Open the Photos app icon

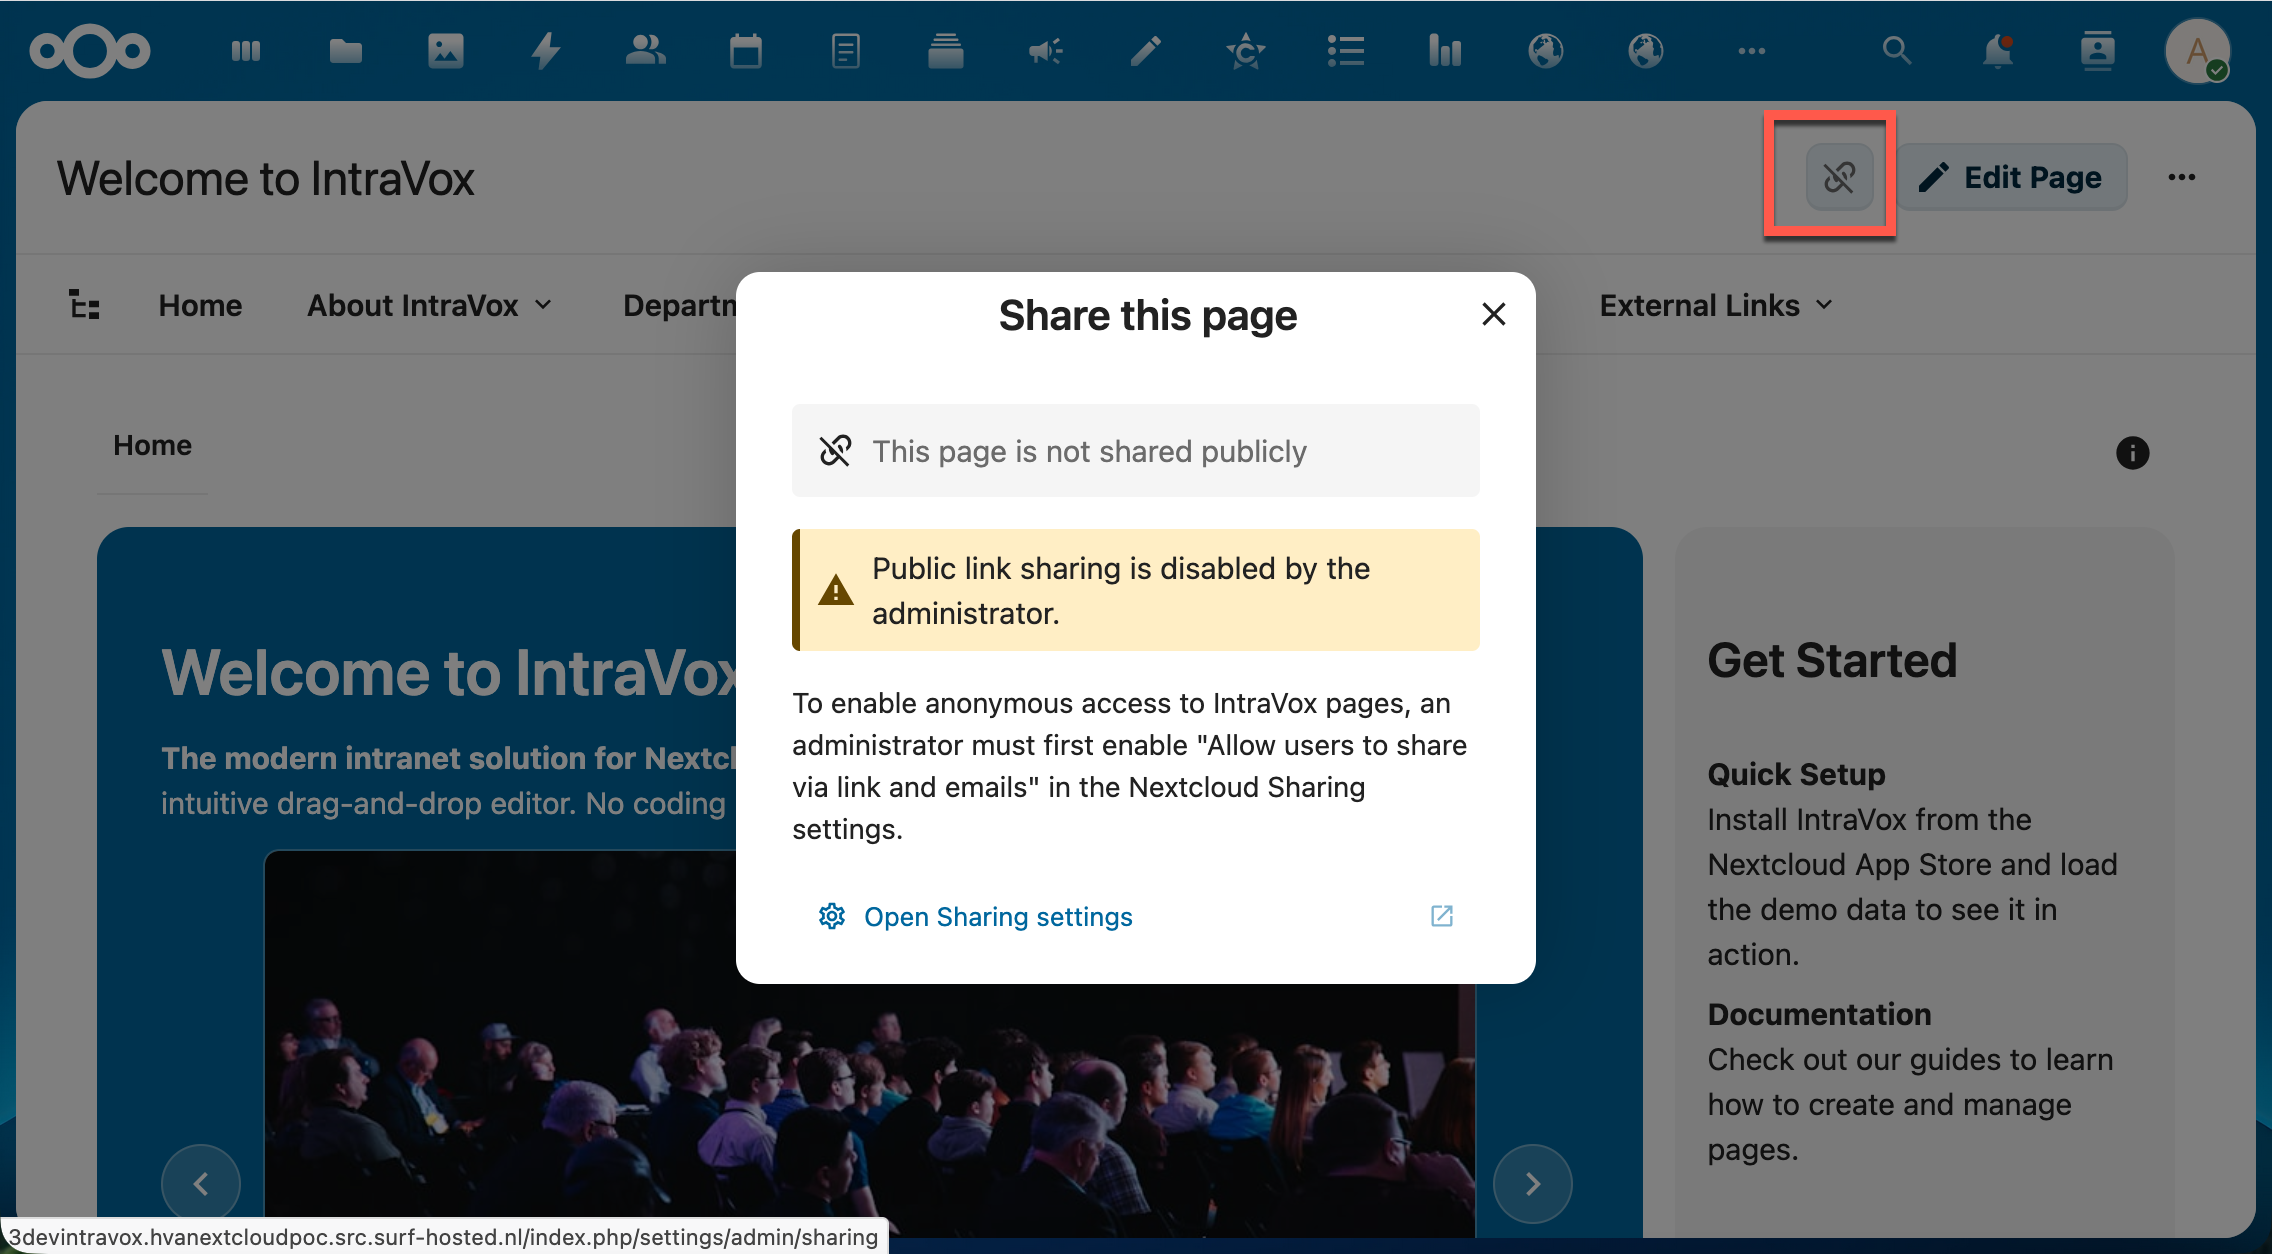446,50
